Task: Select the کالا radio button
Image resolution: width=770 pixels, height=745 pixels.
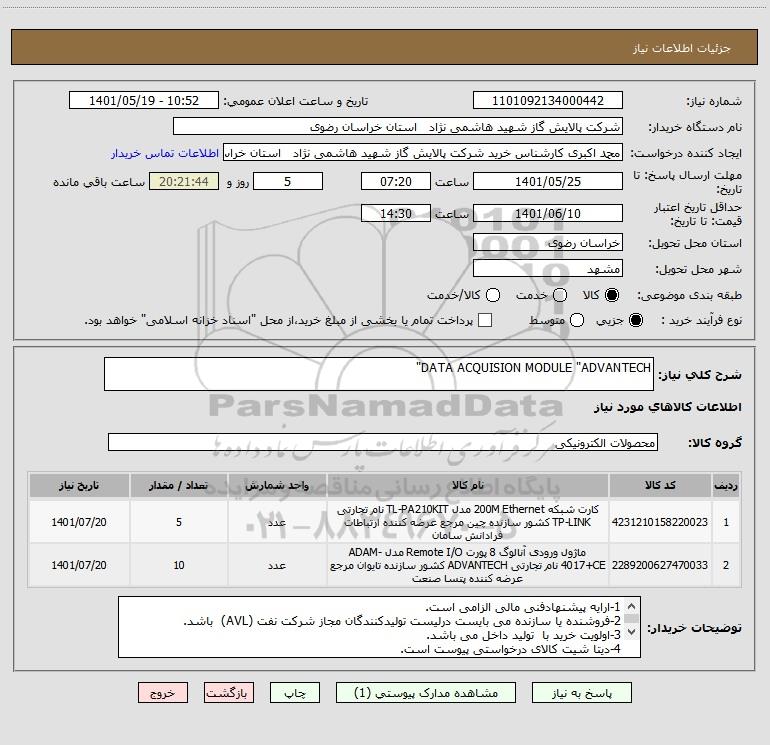Action: 612,295
